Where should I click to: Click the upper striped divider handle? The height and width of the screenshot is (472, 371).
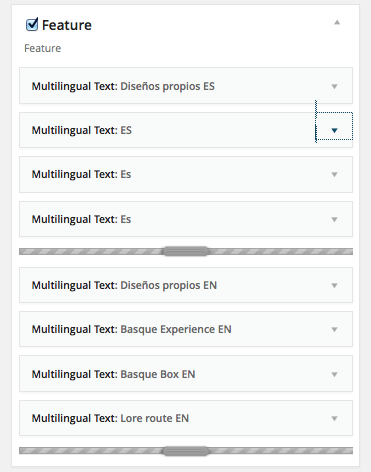tap(185, 251)
